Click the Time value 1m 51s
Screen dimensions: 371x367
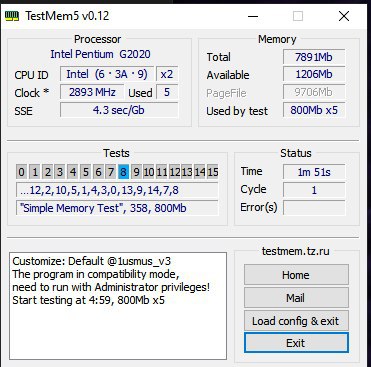tap(314, 172)
